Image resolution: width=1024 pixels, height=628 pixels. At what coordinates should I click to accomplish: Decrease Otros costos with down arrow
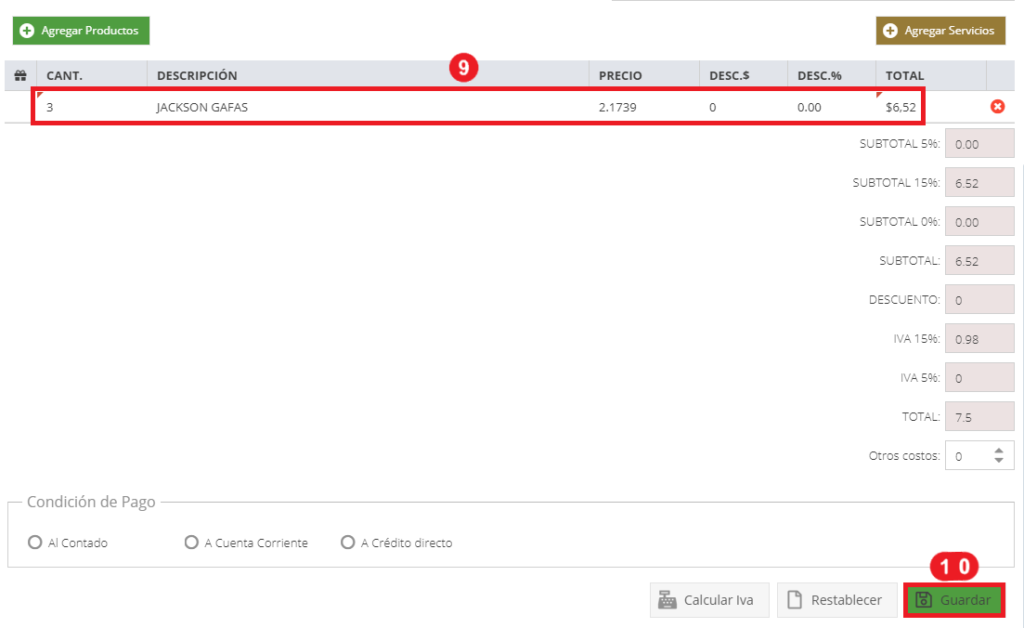click(x=999, y=460)
